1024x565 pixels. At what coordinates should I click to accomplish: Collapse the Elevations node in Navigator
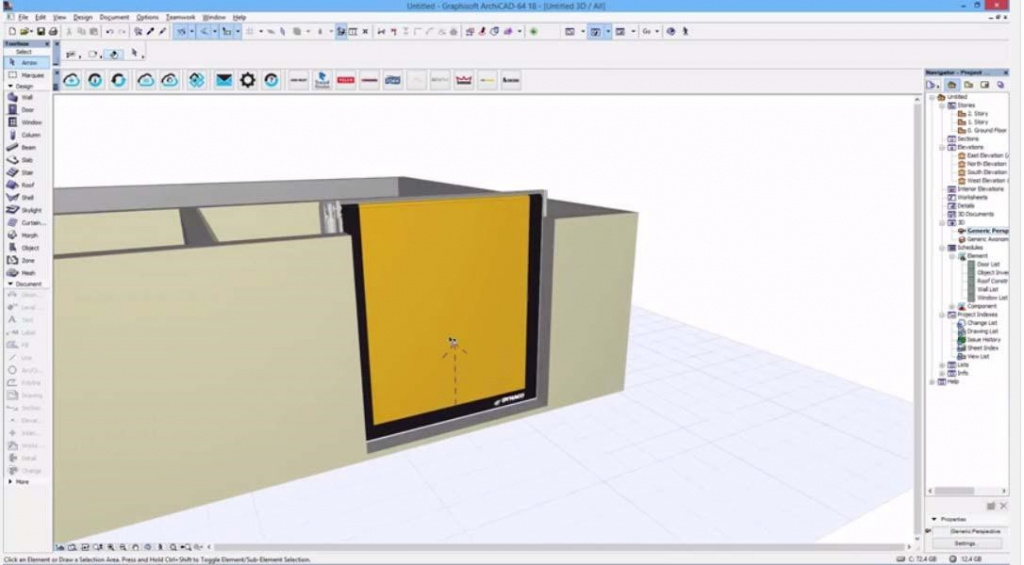942,148
